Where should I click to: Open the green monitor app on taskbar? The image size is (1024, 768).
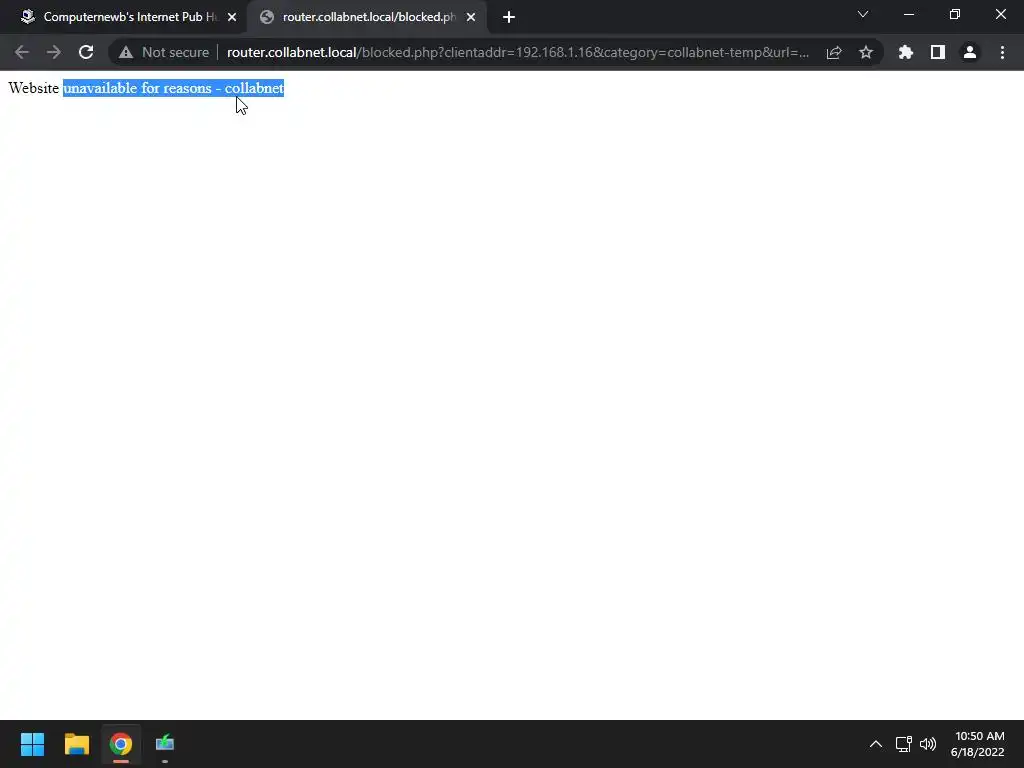pos(165,744)
